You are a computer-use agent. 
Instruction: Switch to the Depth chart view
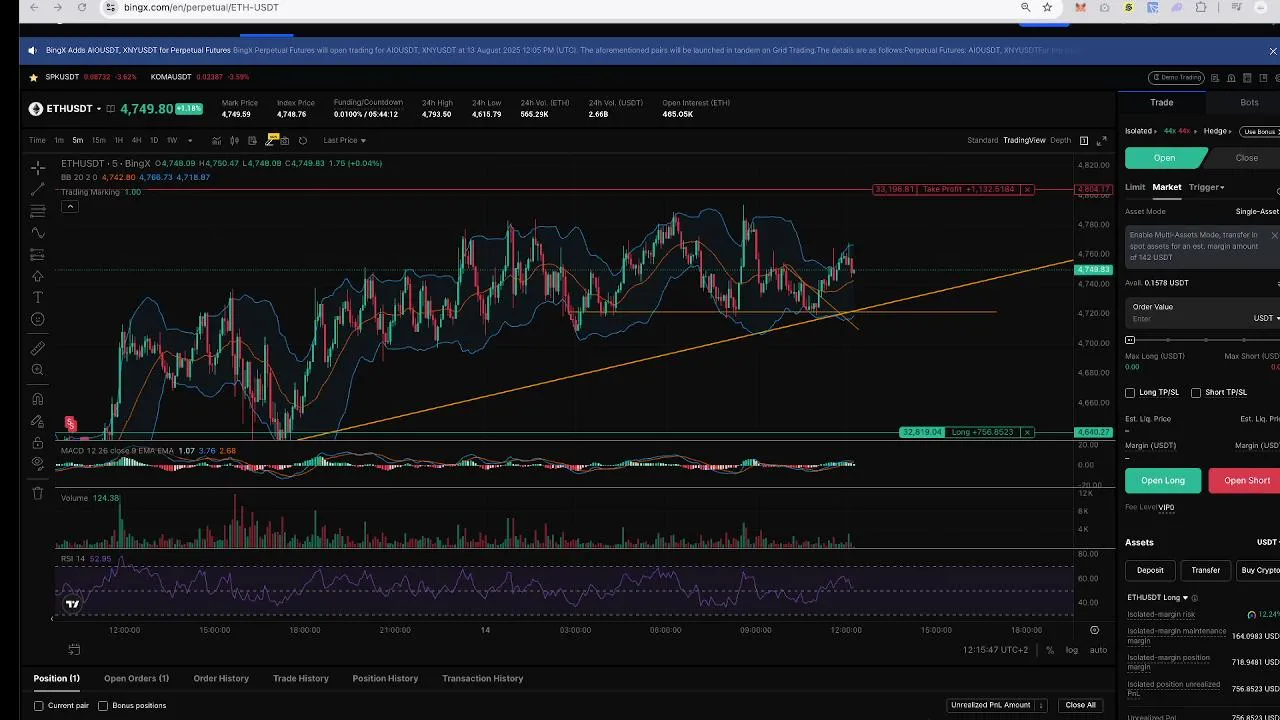1060,140
